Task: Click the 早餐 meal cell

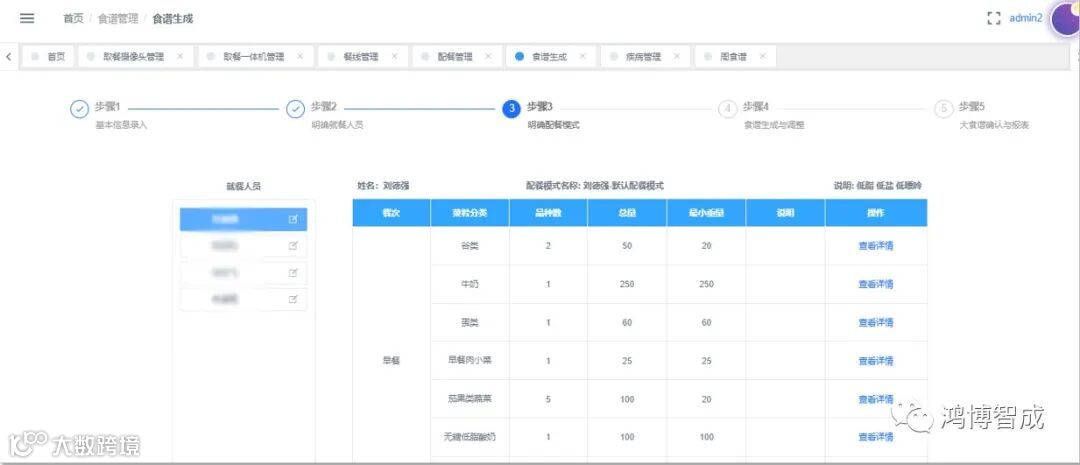Action: [x=391, y=361]
